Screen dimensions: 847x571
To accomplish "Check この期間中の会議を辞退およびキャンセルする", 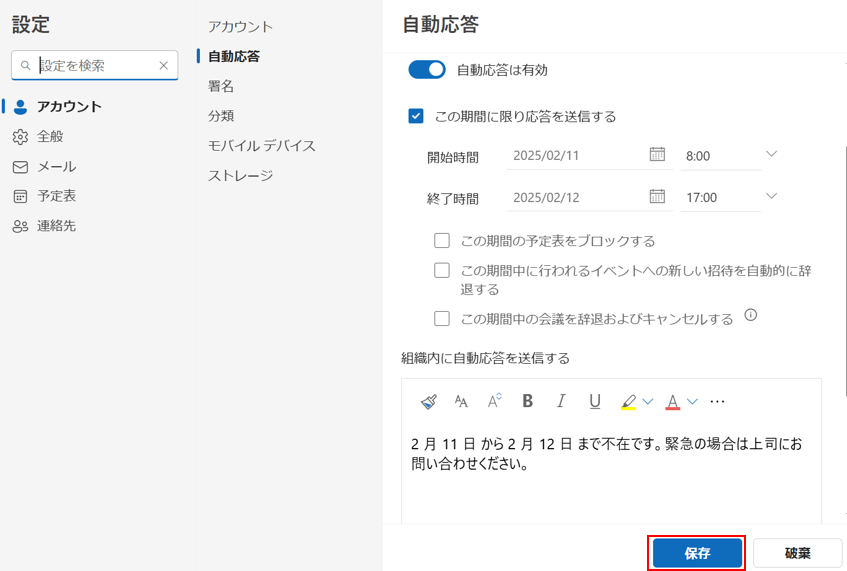I will click(442, 319).
